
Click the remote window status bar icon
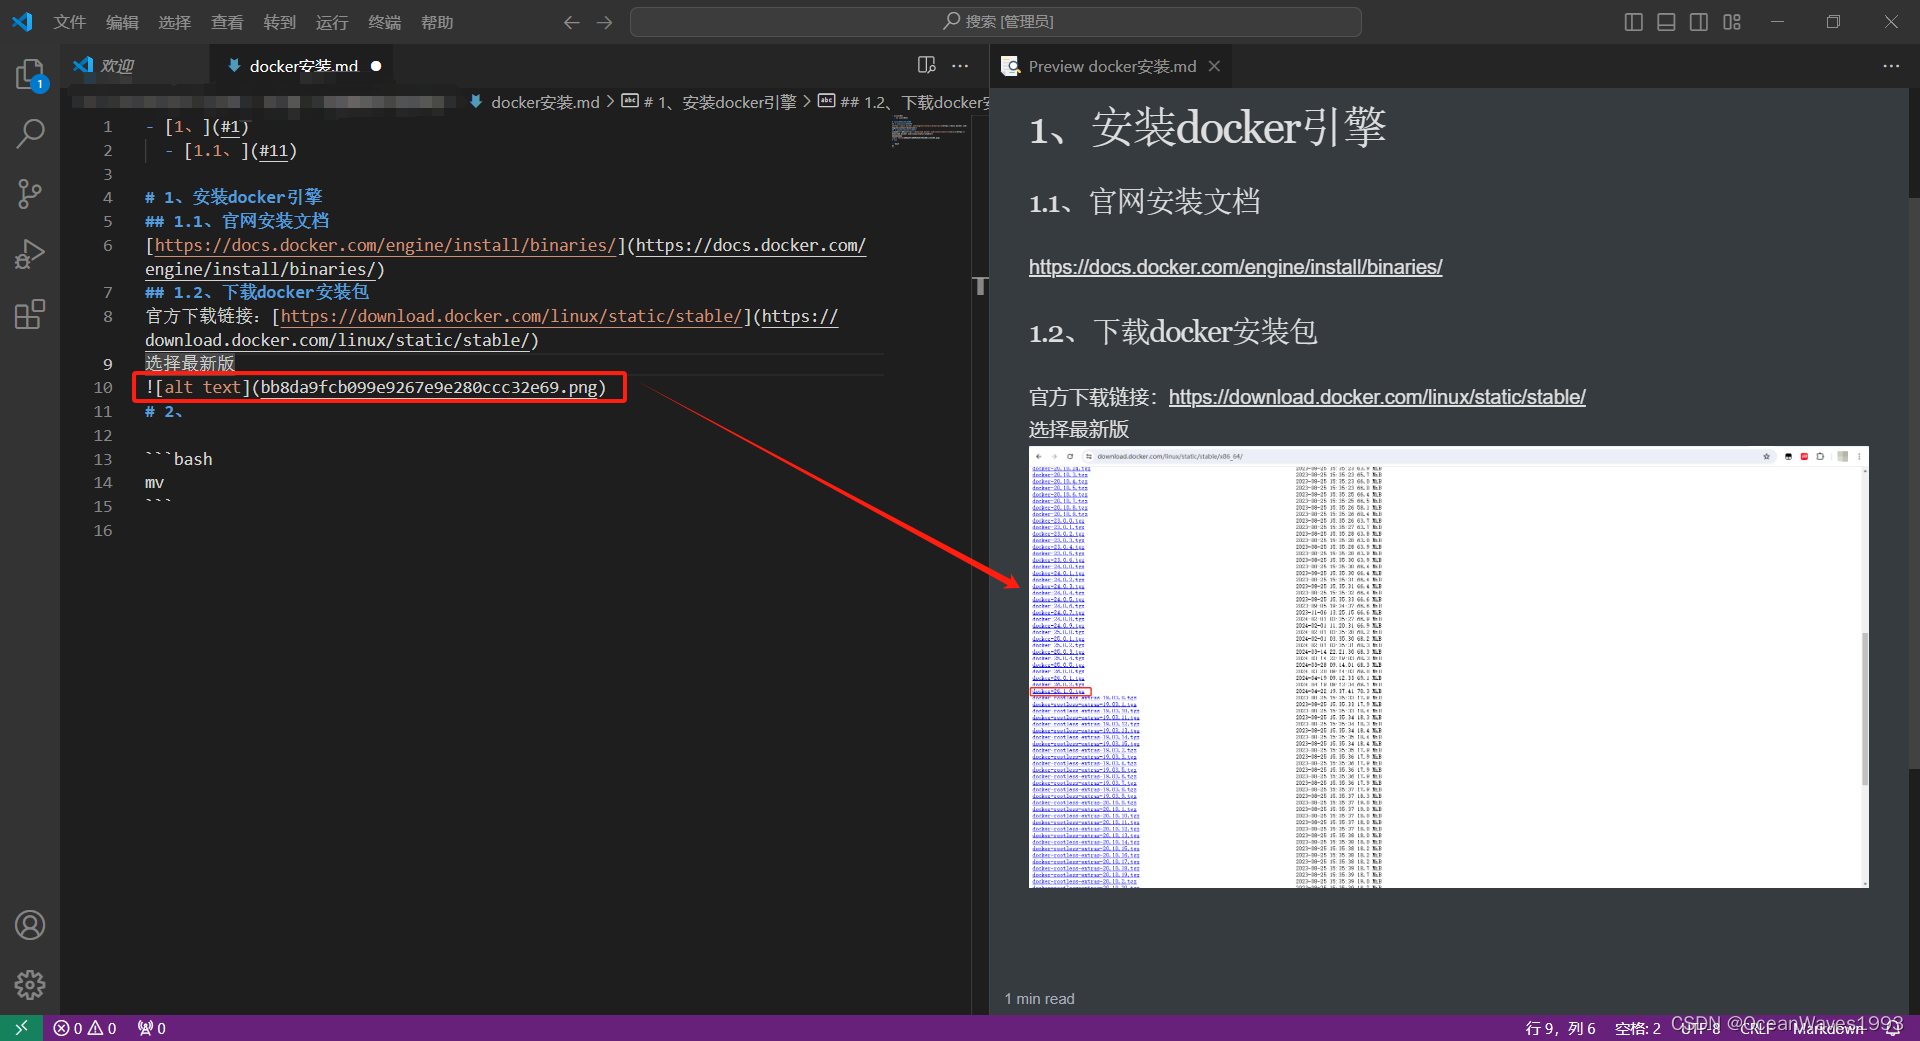click(21, 1028)
